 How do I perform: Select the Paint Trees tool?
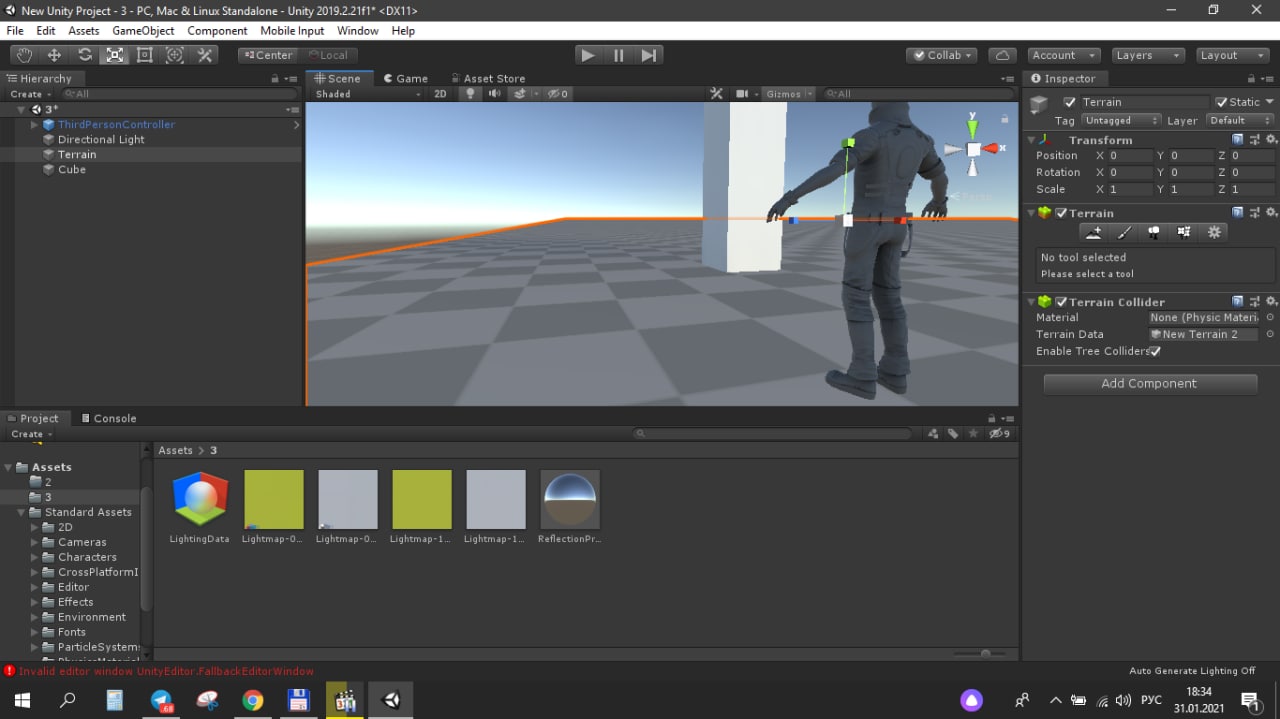(x=1154, y=232)
